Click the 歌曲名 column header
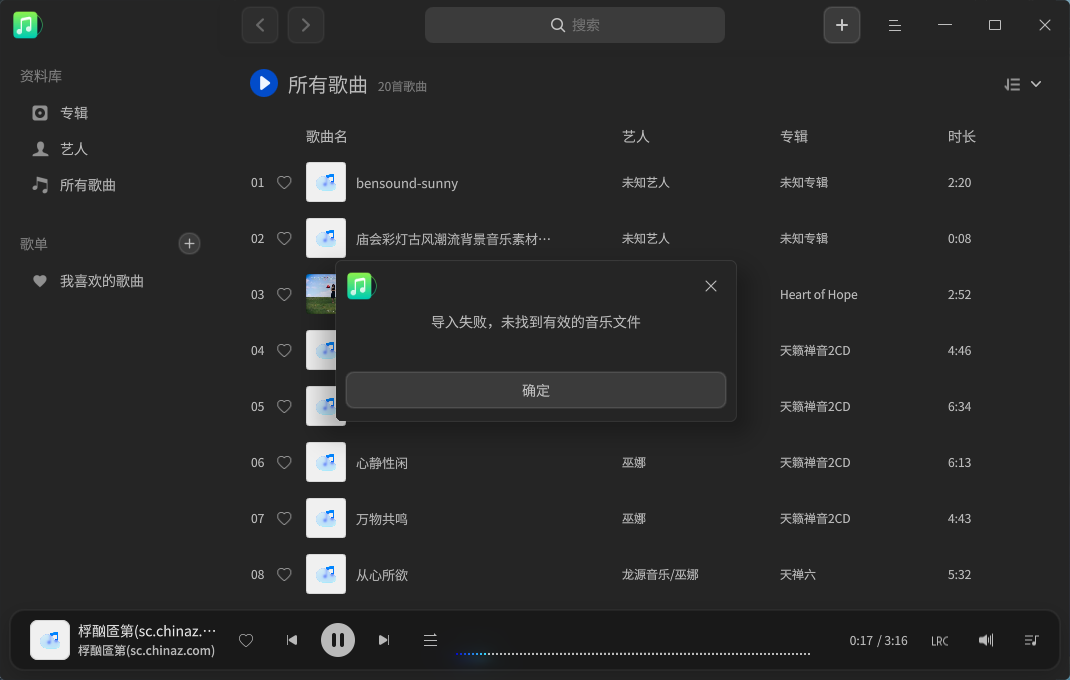The image size is (1070, 680). point(326,137)
